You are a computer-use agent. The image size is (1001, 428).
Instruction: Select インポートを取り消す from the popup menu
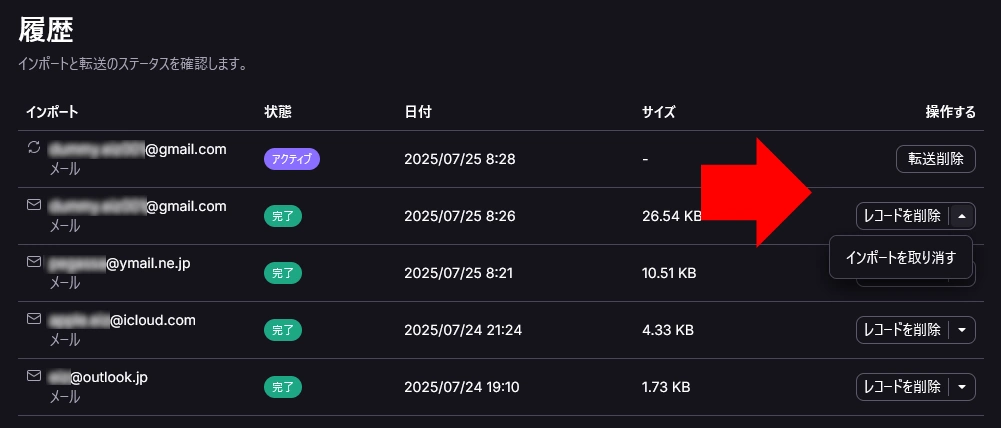[x=901, y=257]
